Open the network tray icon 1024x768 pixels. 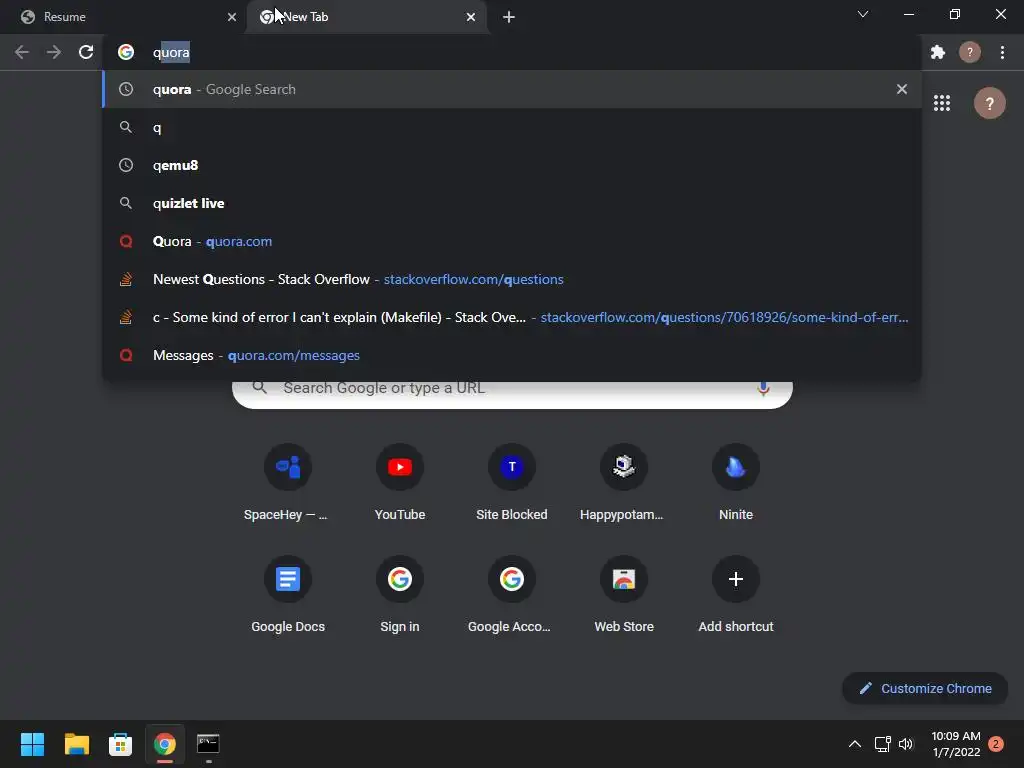click(x=882, y=744)
